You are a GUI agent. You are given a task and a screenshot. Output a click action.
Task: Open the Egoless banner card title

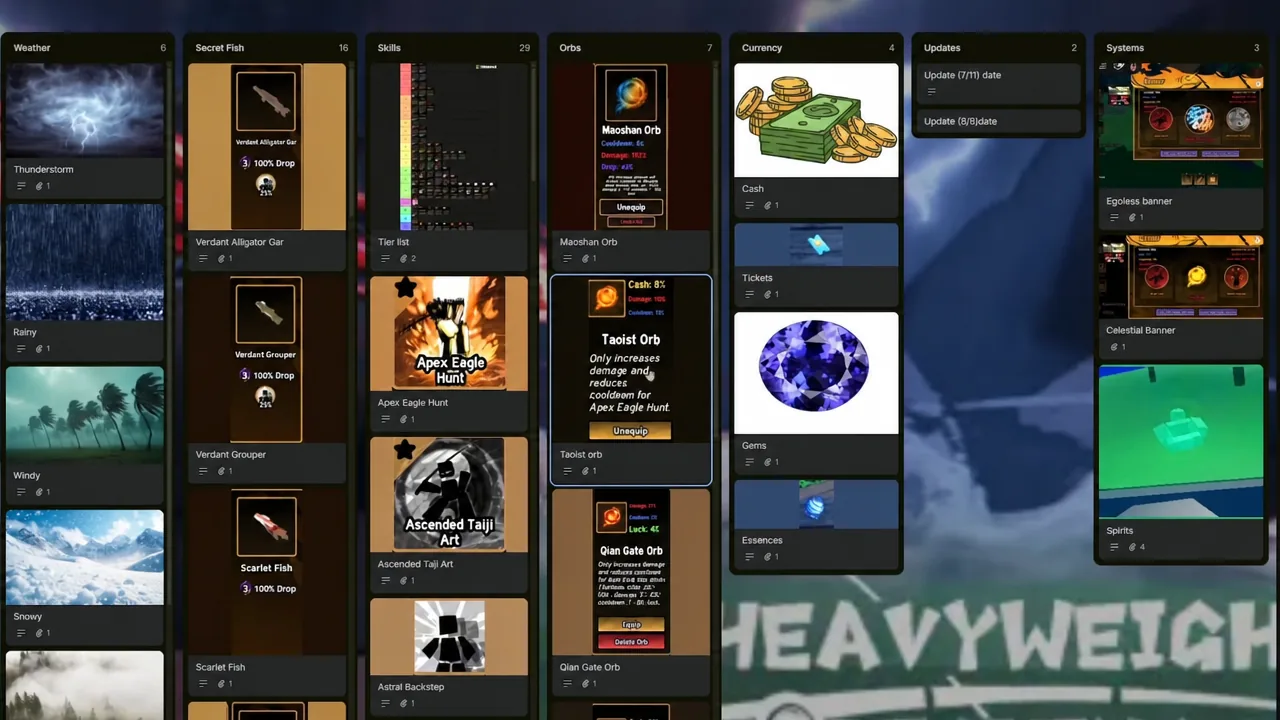click(1139, 201)
